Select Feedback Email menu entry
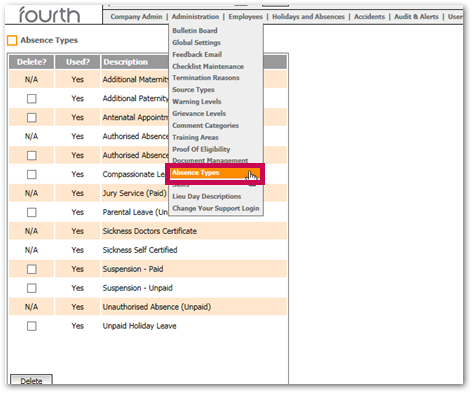 point(197,54)
